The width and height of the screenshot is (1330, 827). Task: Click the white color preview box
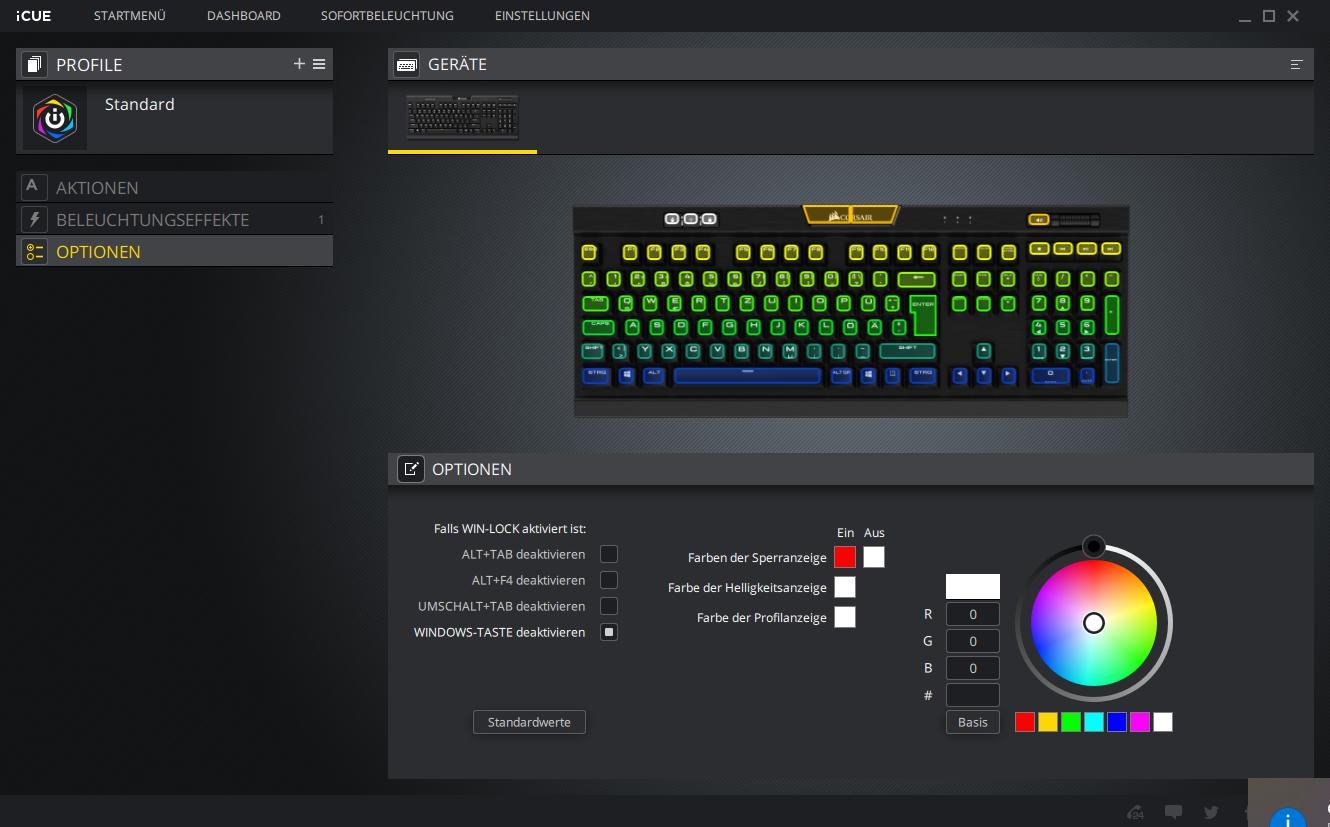tap(973, 586)
